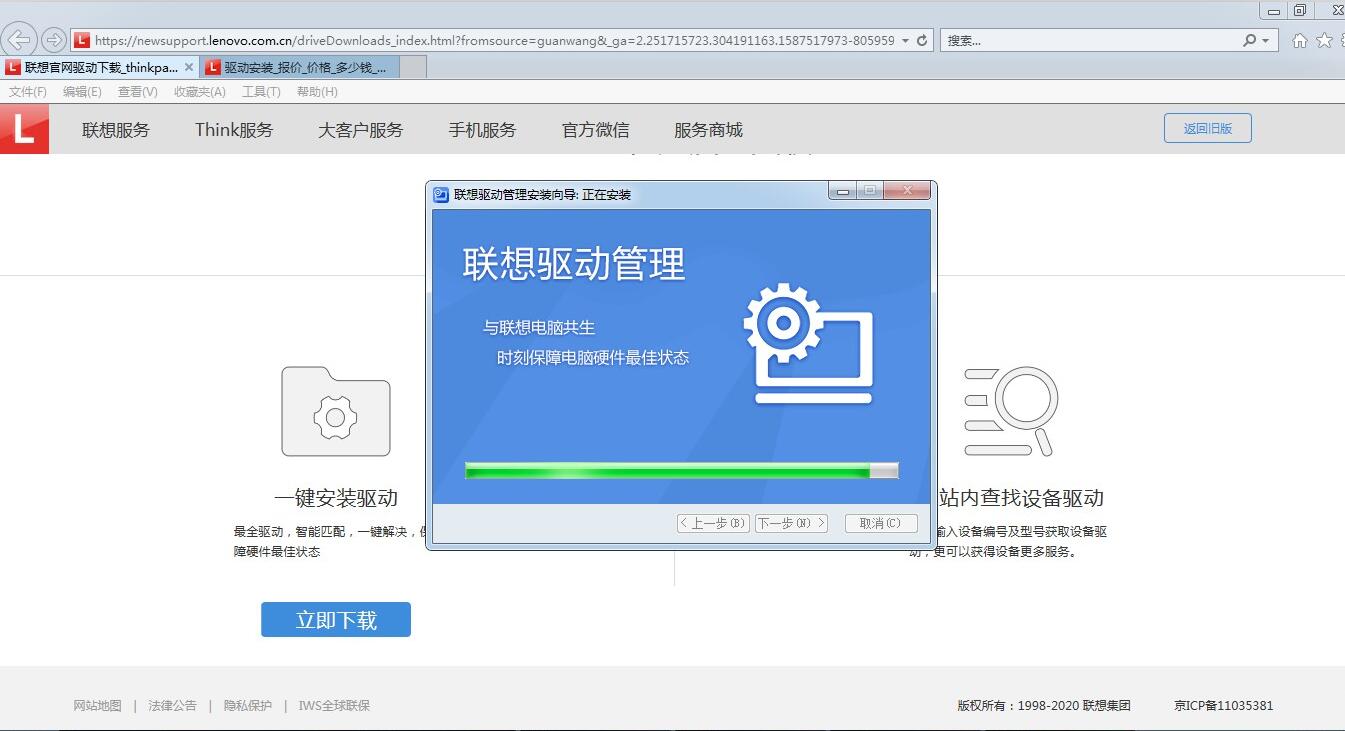Switch to the 驱动安装_报价 tab

coord(300,66)
